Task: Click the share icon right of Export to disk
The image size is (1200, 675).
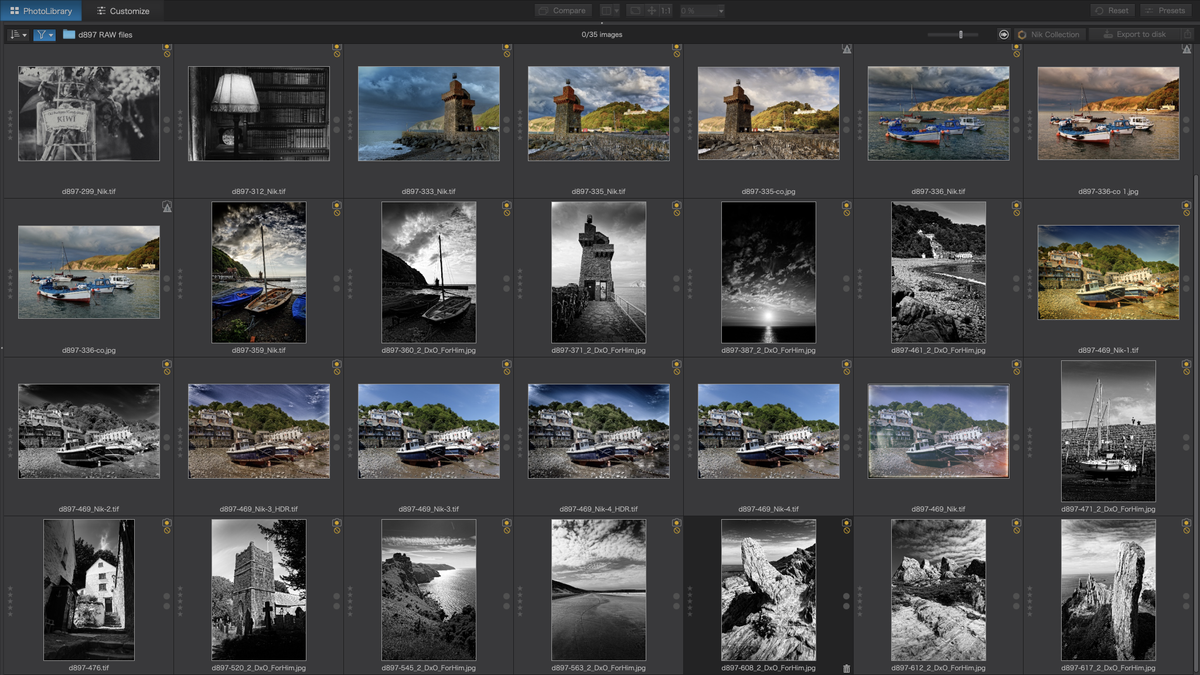Action: tap(1187, 34)
